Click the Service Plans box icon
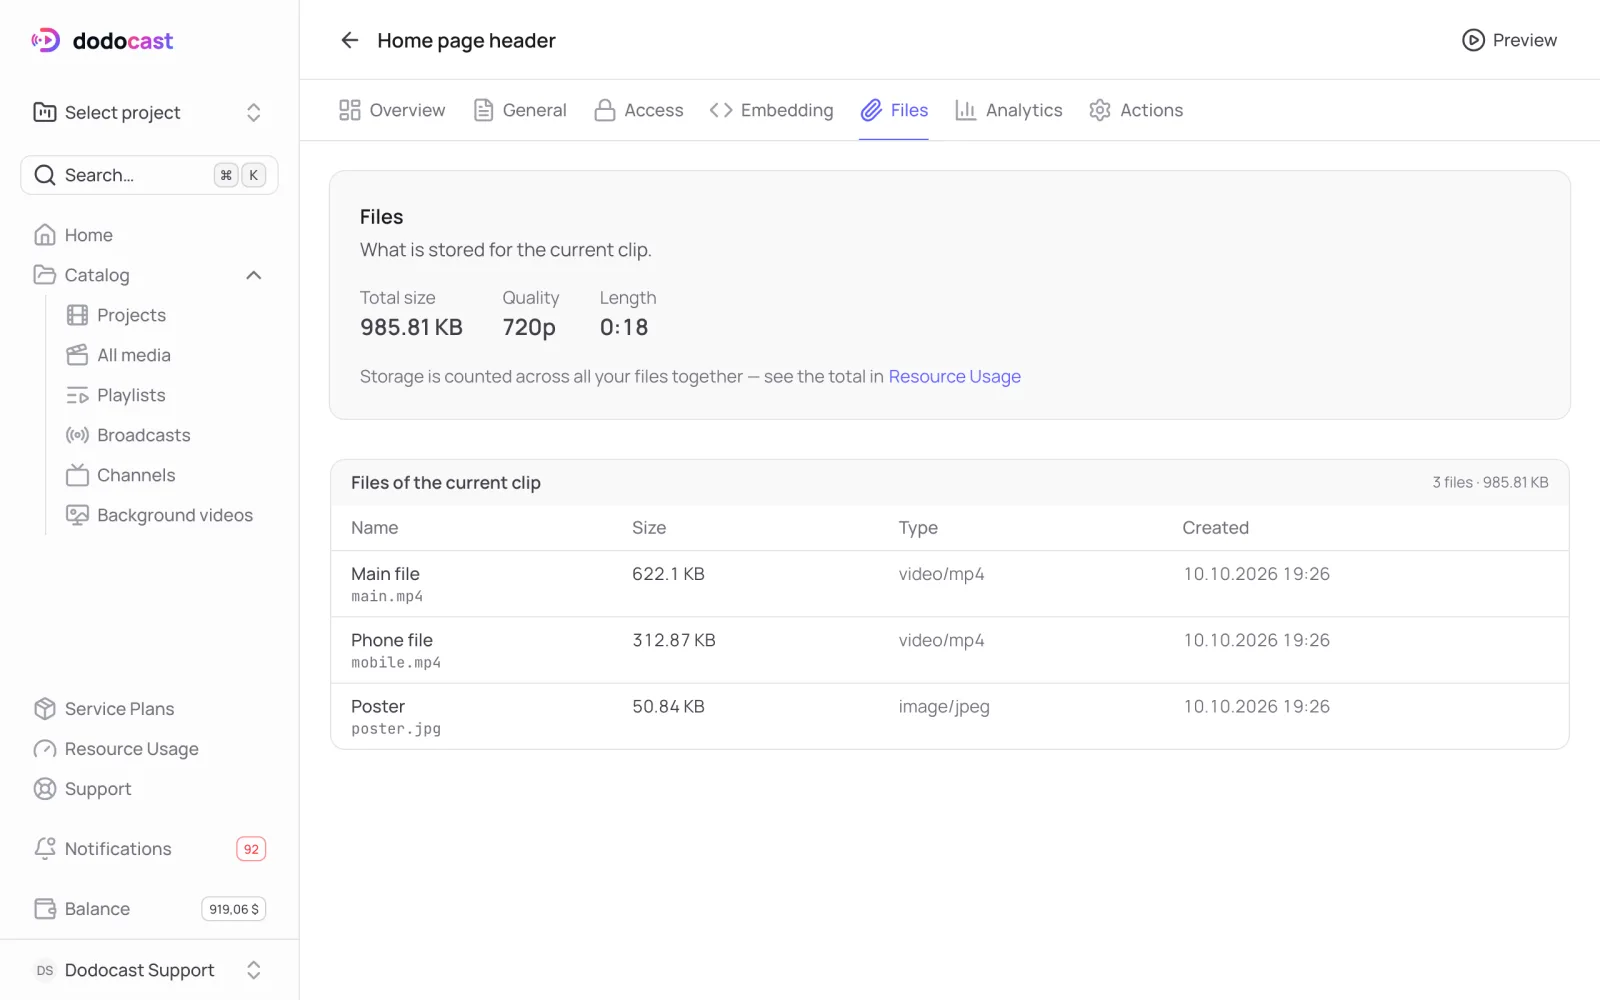 (45, 709)
